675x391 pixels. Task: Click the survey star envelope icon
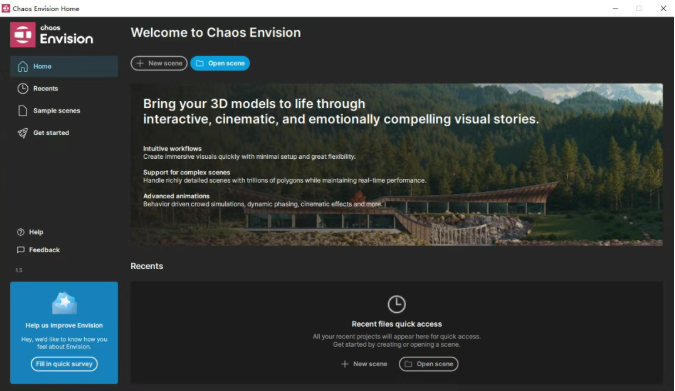[x=64, y=304]
